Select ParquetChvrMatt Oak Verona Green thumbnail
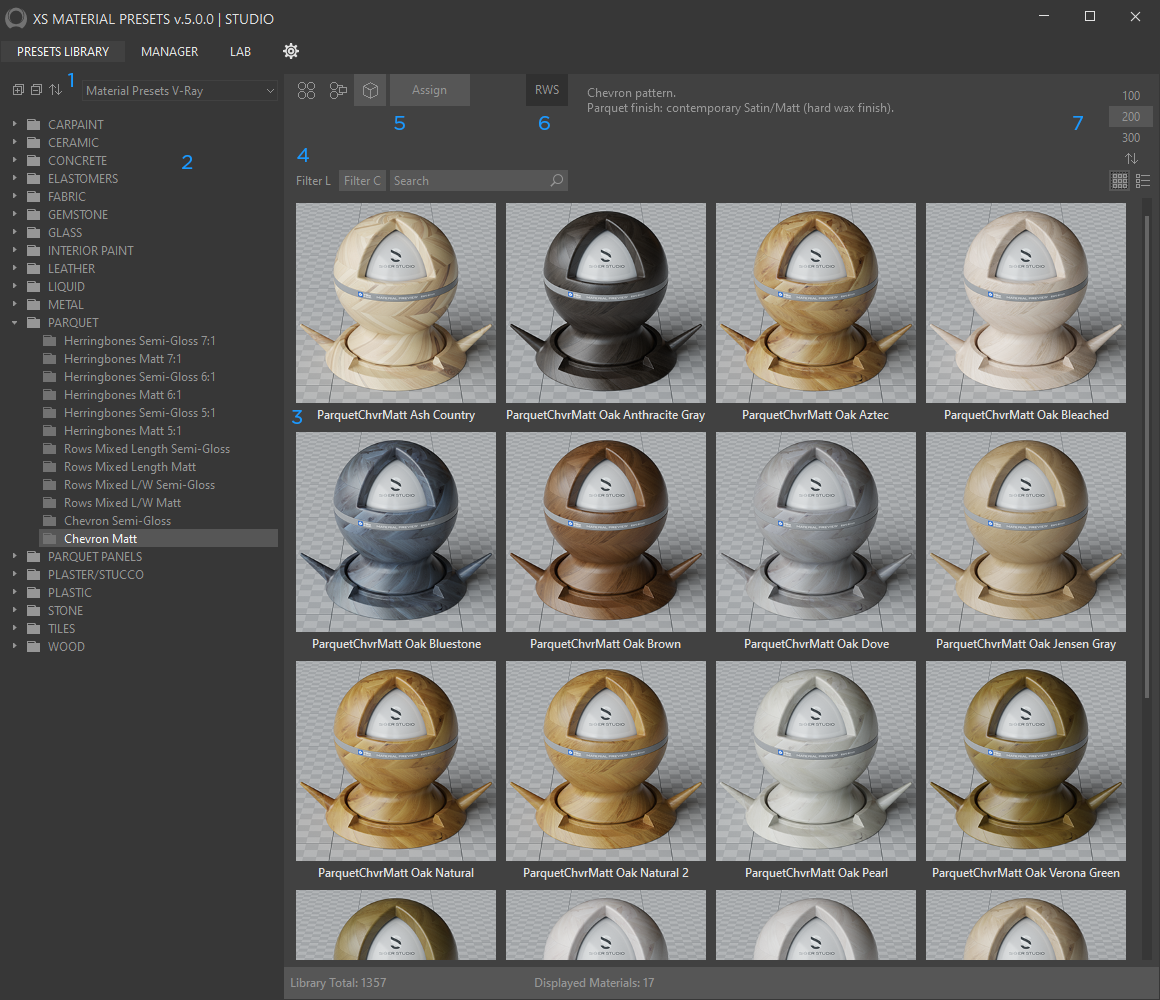This screenshot has width=1160, height=1000. tap(1026, 761)
